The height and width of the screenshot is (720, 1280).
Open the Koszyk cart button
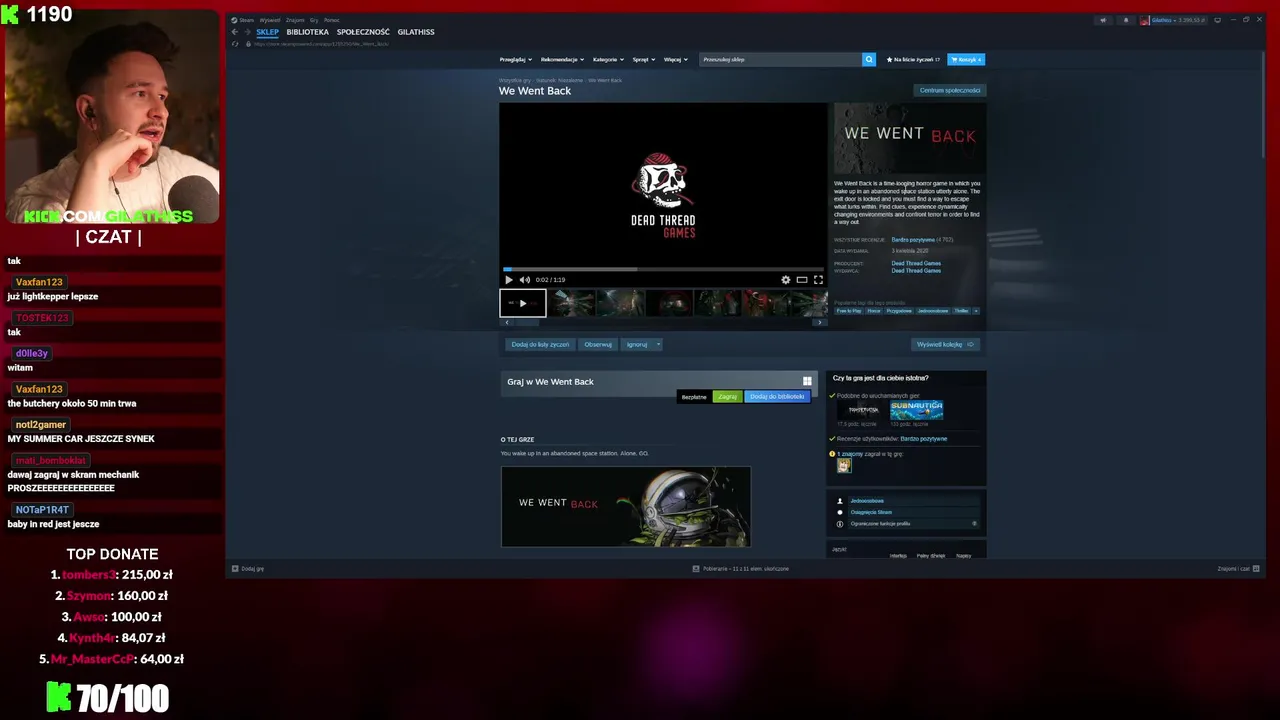(966, 59)
